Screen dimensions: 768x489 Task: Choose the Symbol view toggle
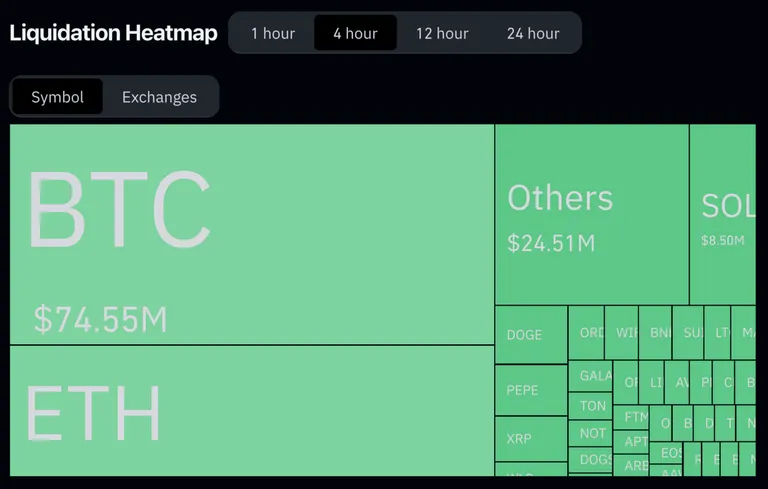[57, 97]
